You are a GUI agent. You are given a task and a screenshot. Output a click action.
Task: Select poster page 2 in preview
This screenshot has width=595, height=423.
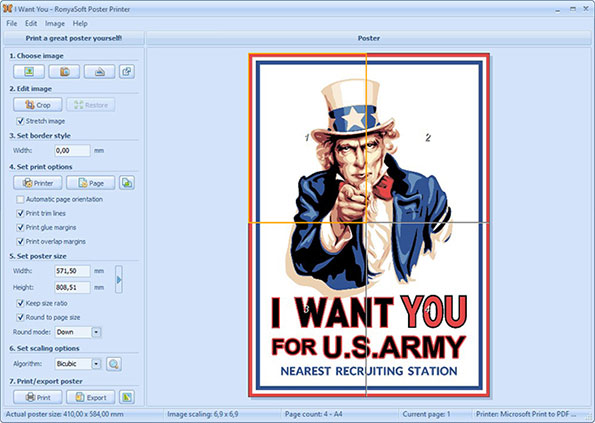[x=427, y=138]
